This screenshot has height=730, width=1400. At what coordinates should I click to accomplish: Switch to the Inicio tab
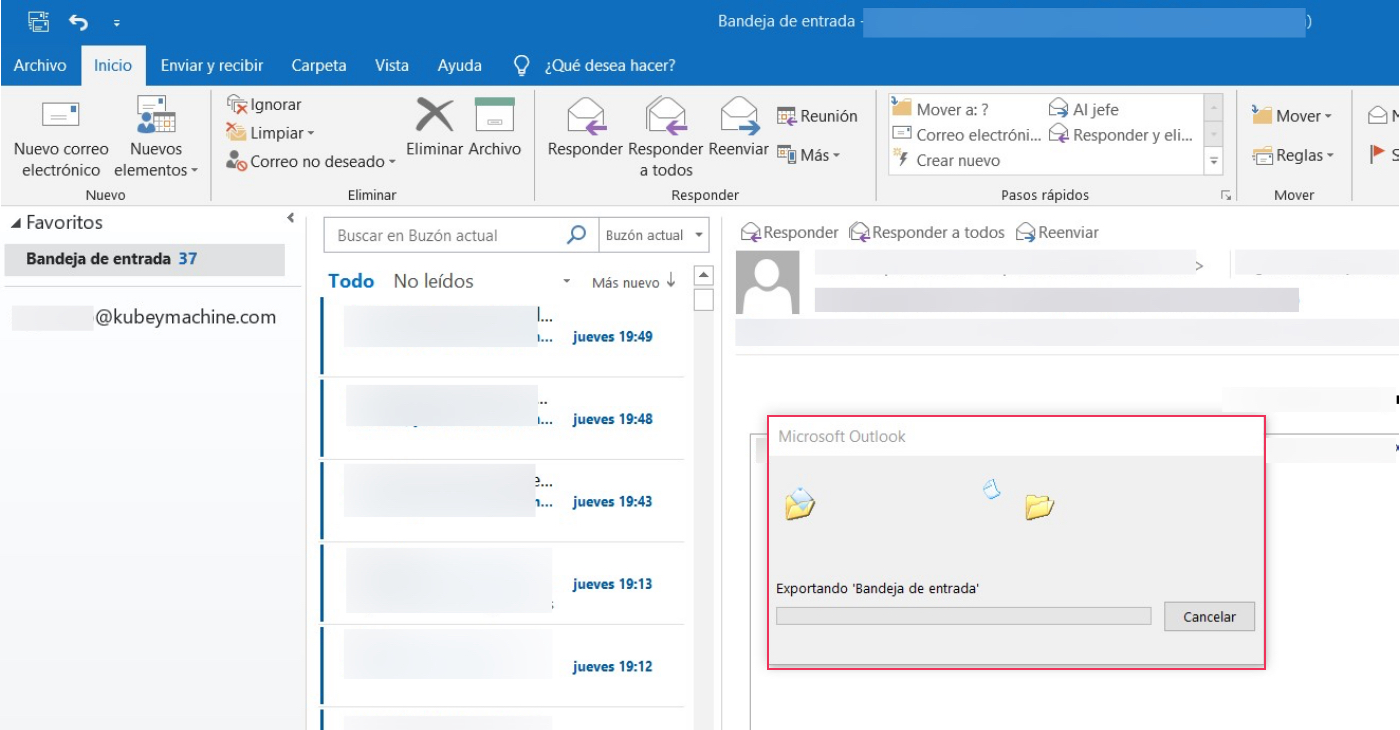pyautogui.click(x=113, y=65)
